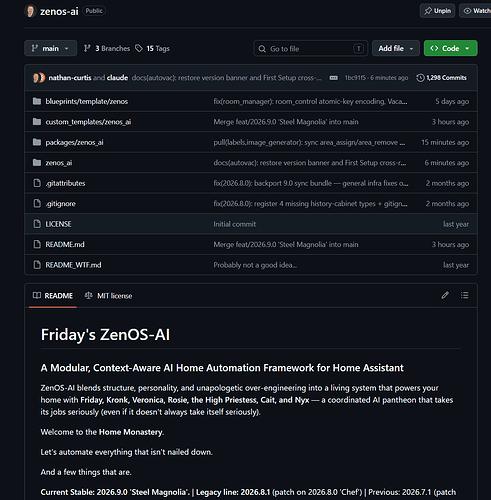Click the tag icon beside 15 Tags

coord(139,48)
